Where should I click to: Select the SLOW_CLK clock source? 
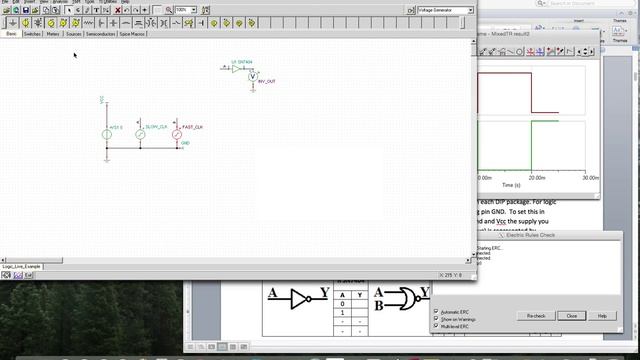[140, 134]
